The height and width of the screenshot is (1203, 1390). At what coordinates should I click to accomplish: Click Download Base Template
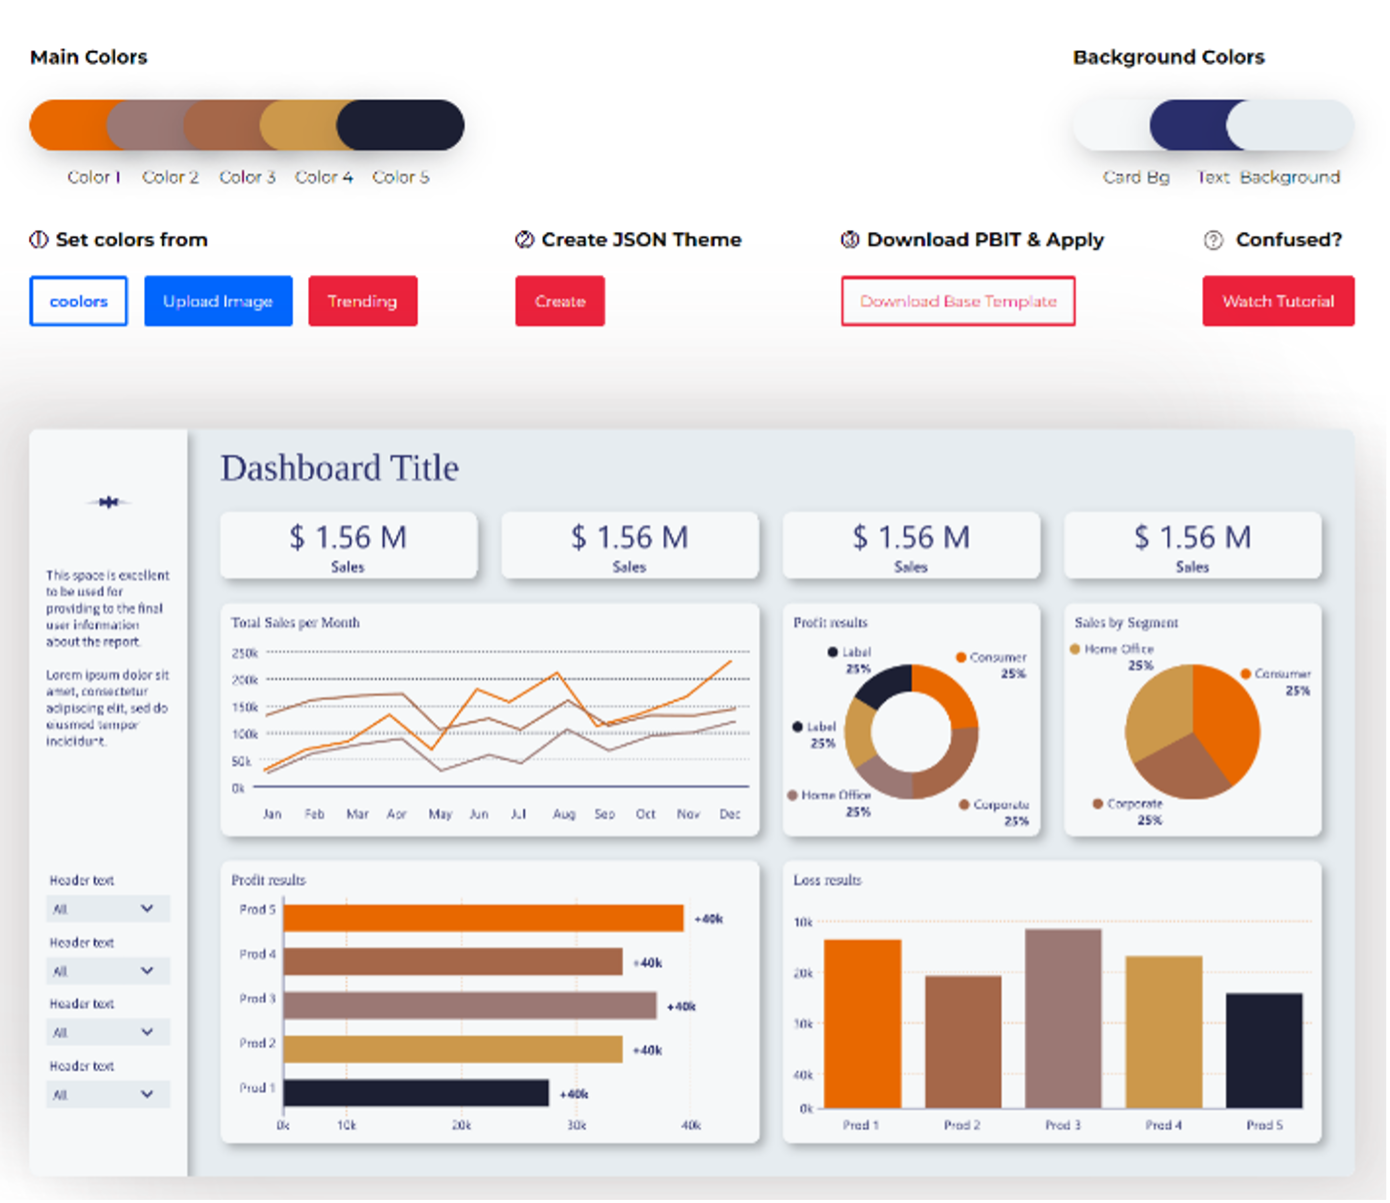(958, 301)
